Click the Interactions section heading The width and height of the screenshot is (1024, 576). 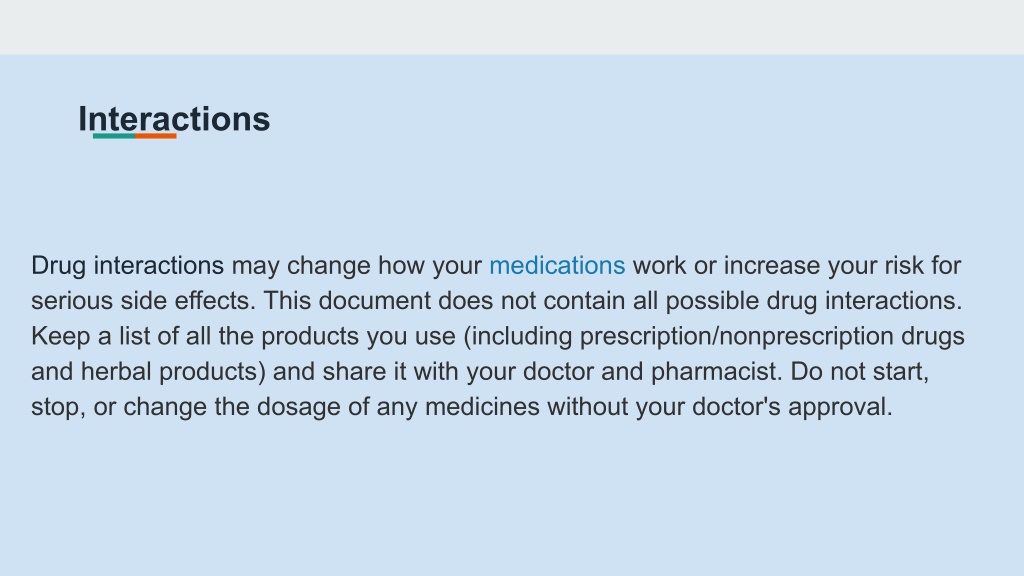[x=174, y=120]
